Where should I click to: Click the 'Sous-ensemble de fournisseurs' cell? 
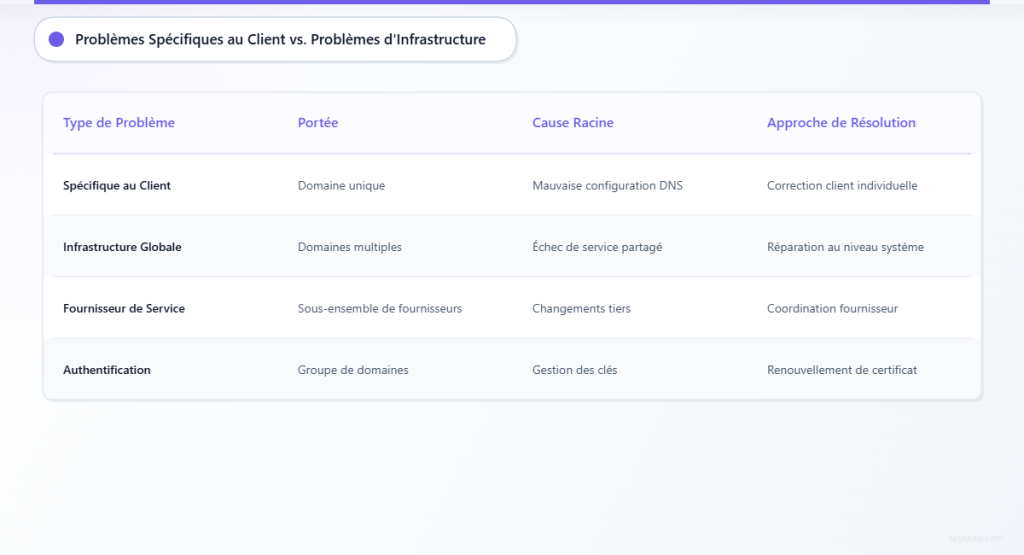[x=380, y=308]
